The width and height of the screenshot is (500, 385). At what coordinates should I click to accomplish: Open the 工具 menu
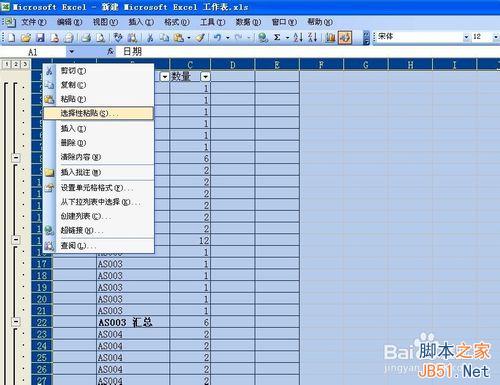pos(212,22)
